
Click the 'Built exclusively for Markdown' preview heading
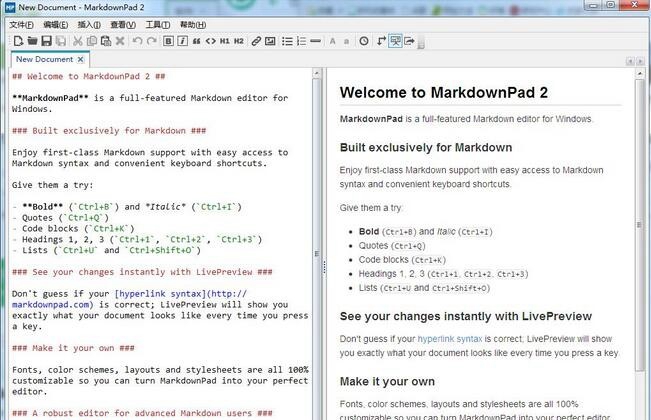[426, 148]
